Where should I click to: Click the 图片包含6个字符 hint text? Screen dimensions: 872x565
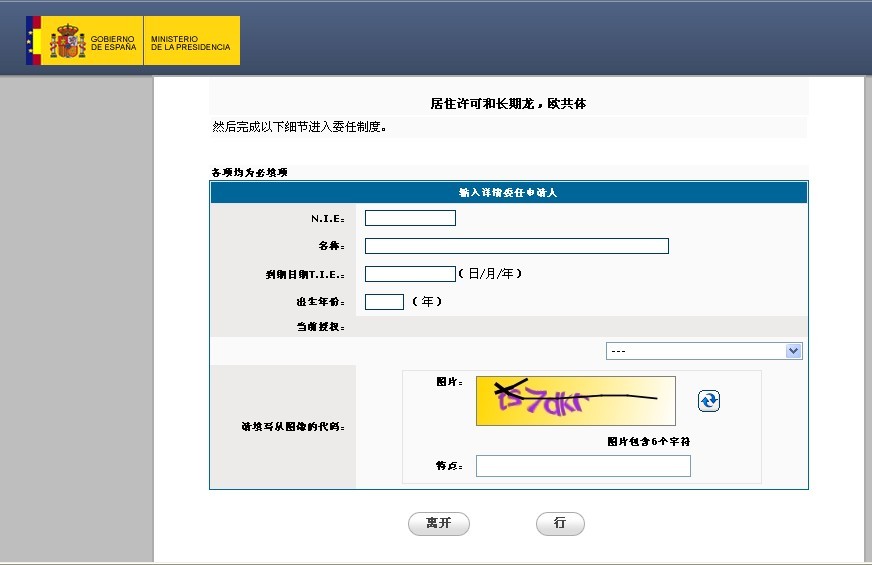point(648,441)
